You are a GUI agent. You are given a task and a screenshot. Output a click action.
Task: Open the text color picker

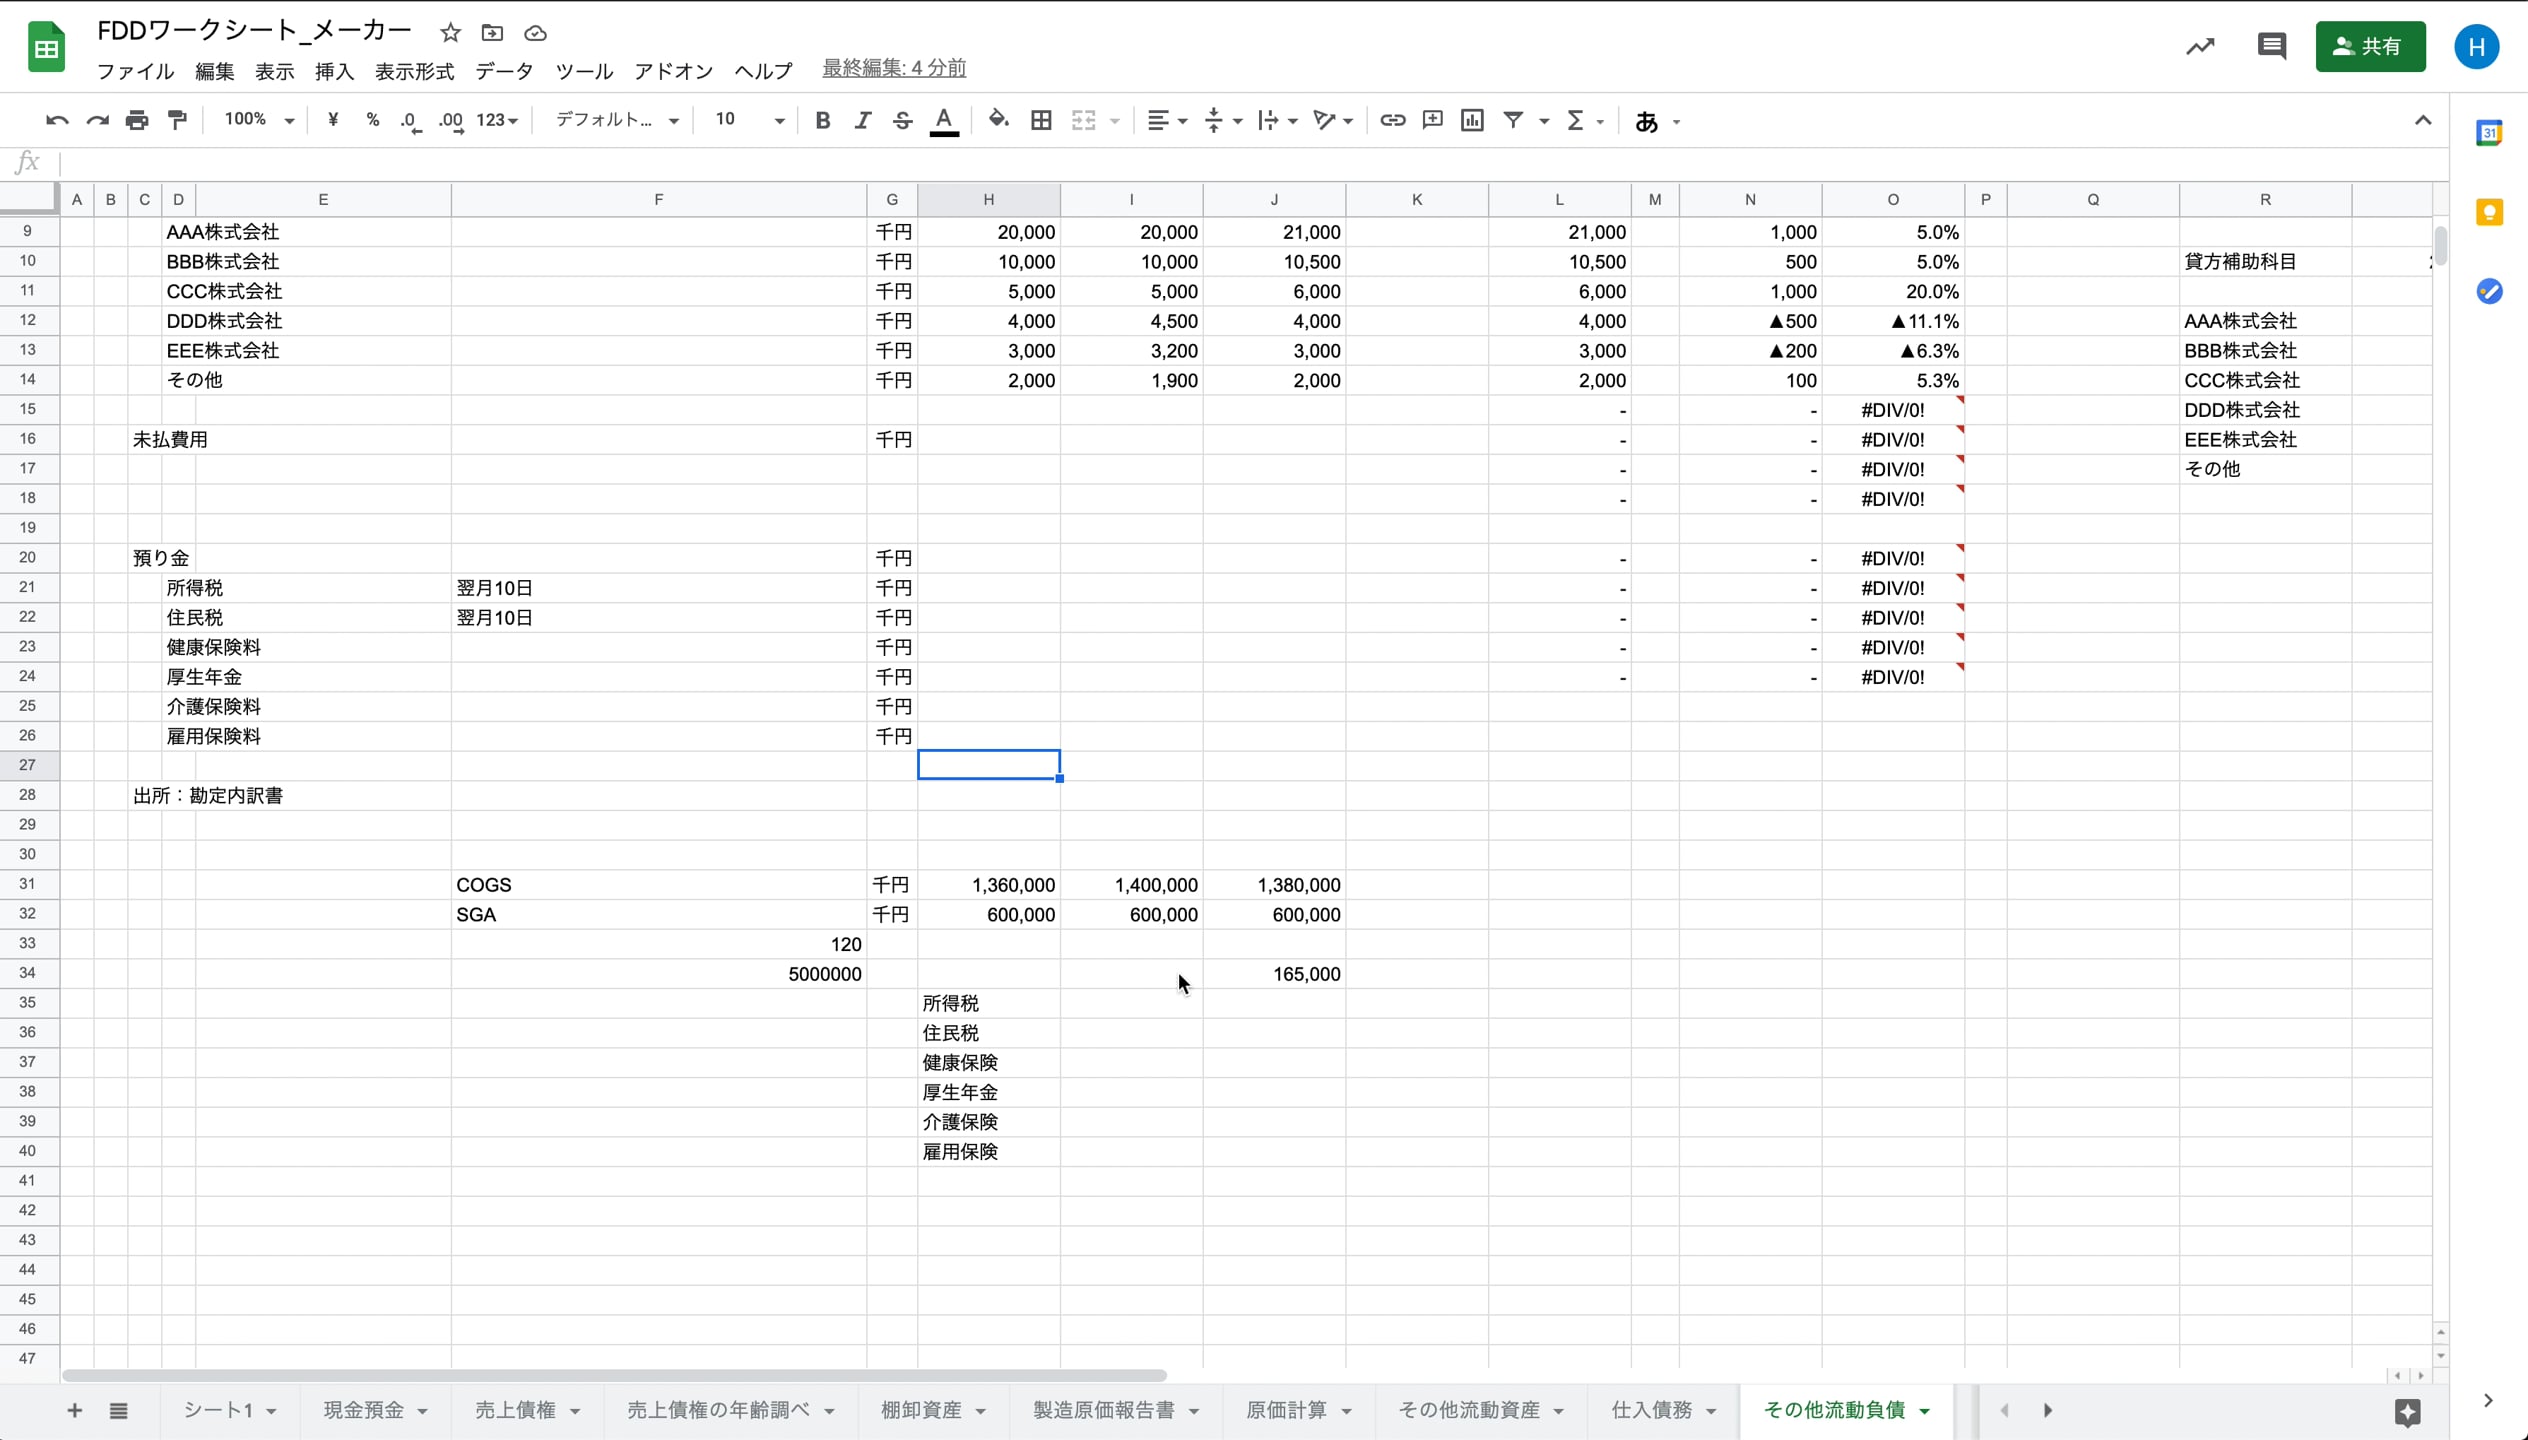click(x=943, y=120)
